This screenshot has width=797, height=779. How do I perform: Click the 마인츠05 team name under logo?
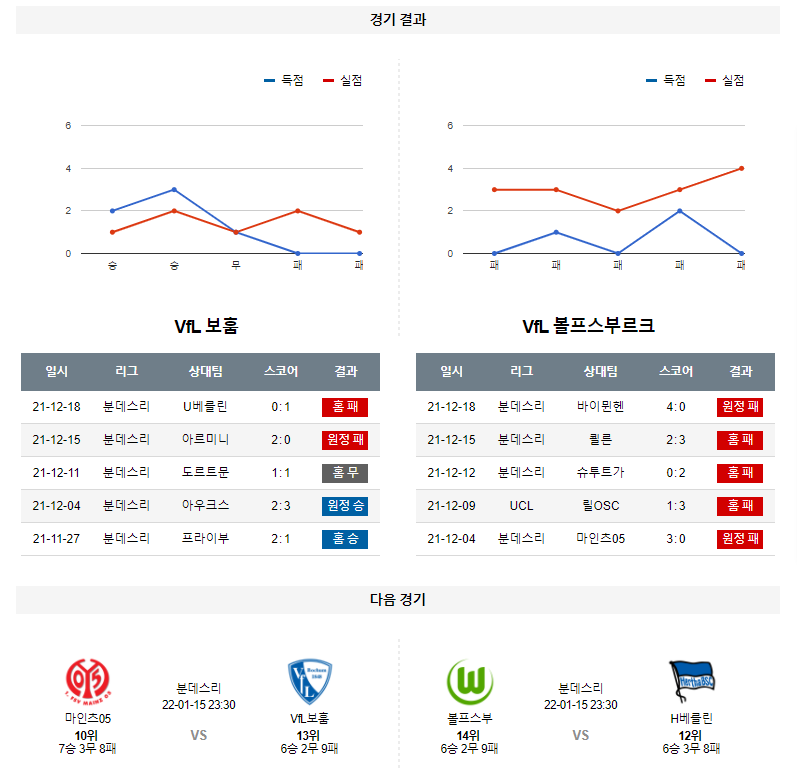pos(88,719)
